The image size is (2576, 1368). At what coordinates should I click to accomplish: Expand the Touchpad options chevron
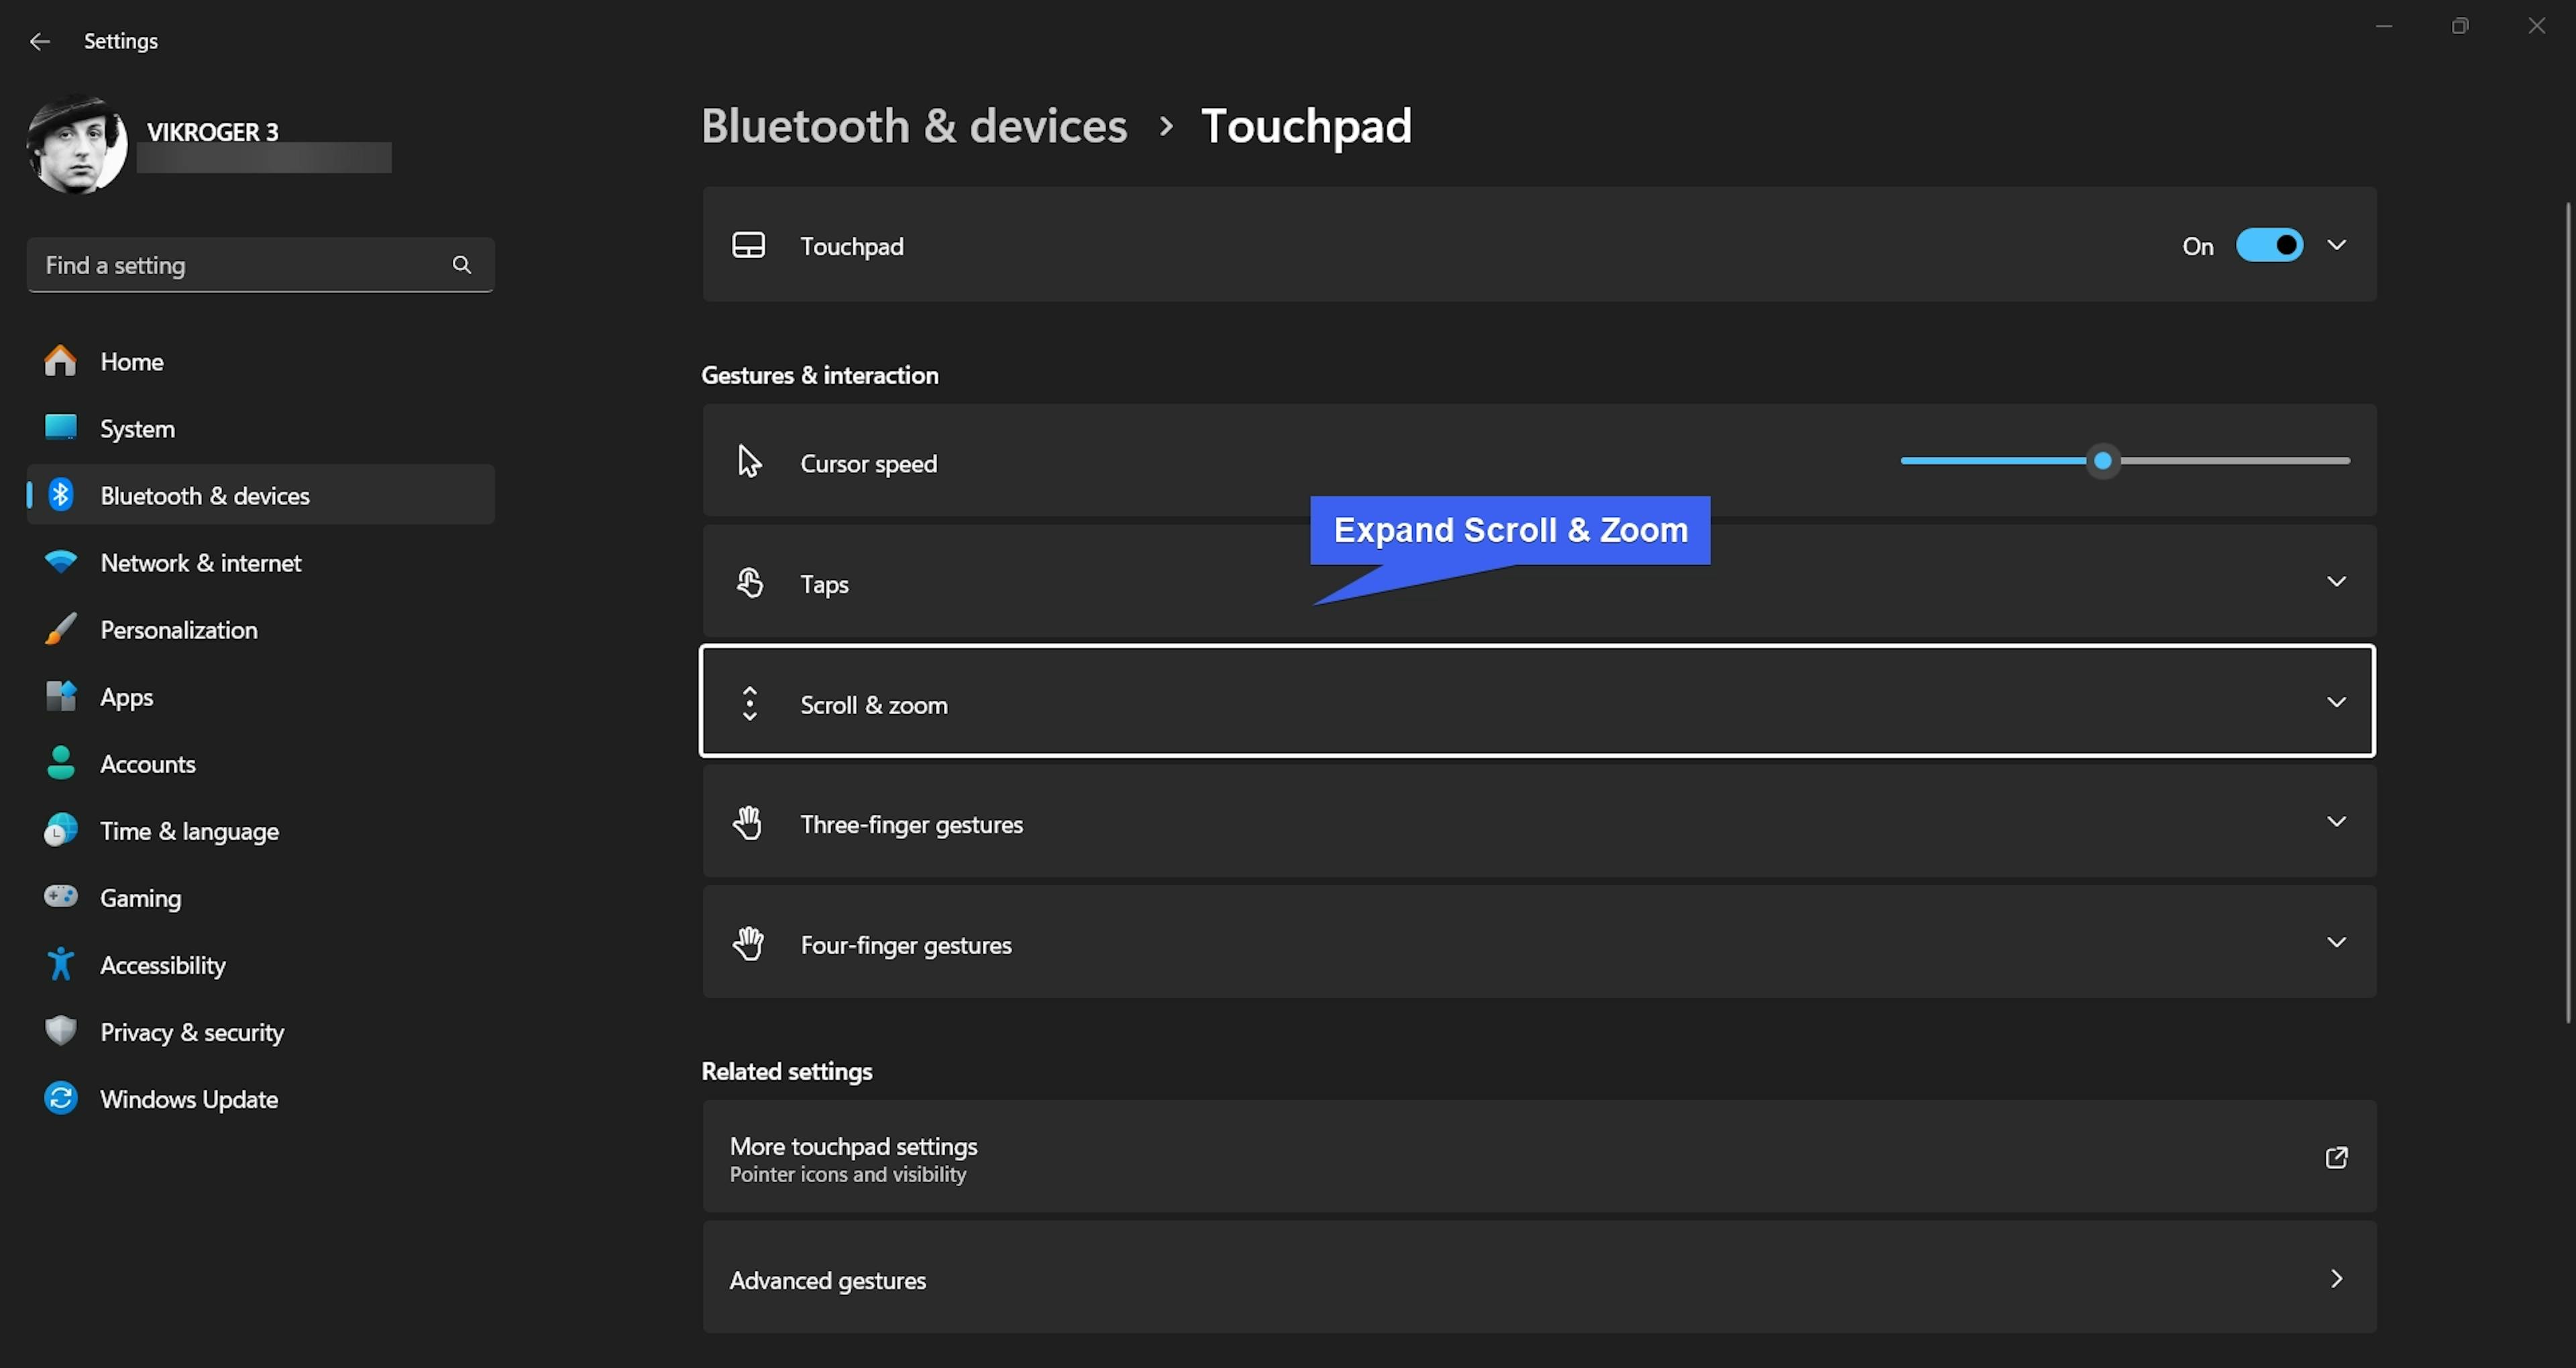pos(2336,245)
